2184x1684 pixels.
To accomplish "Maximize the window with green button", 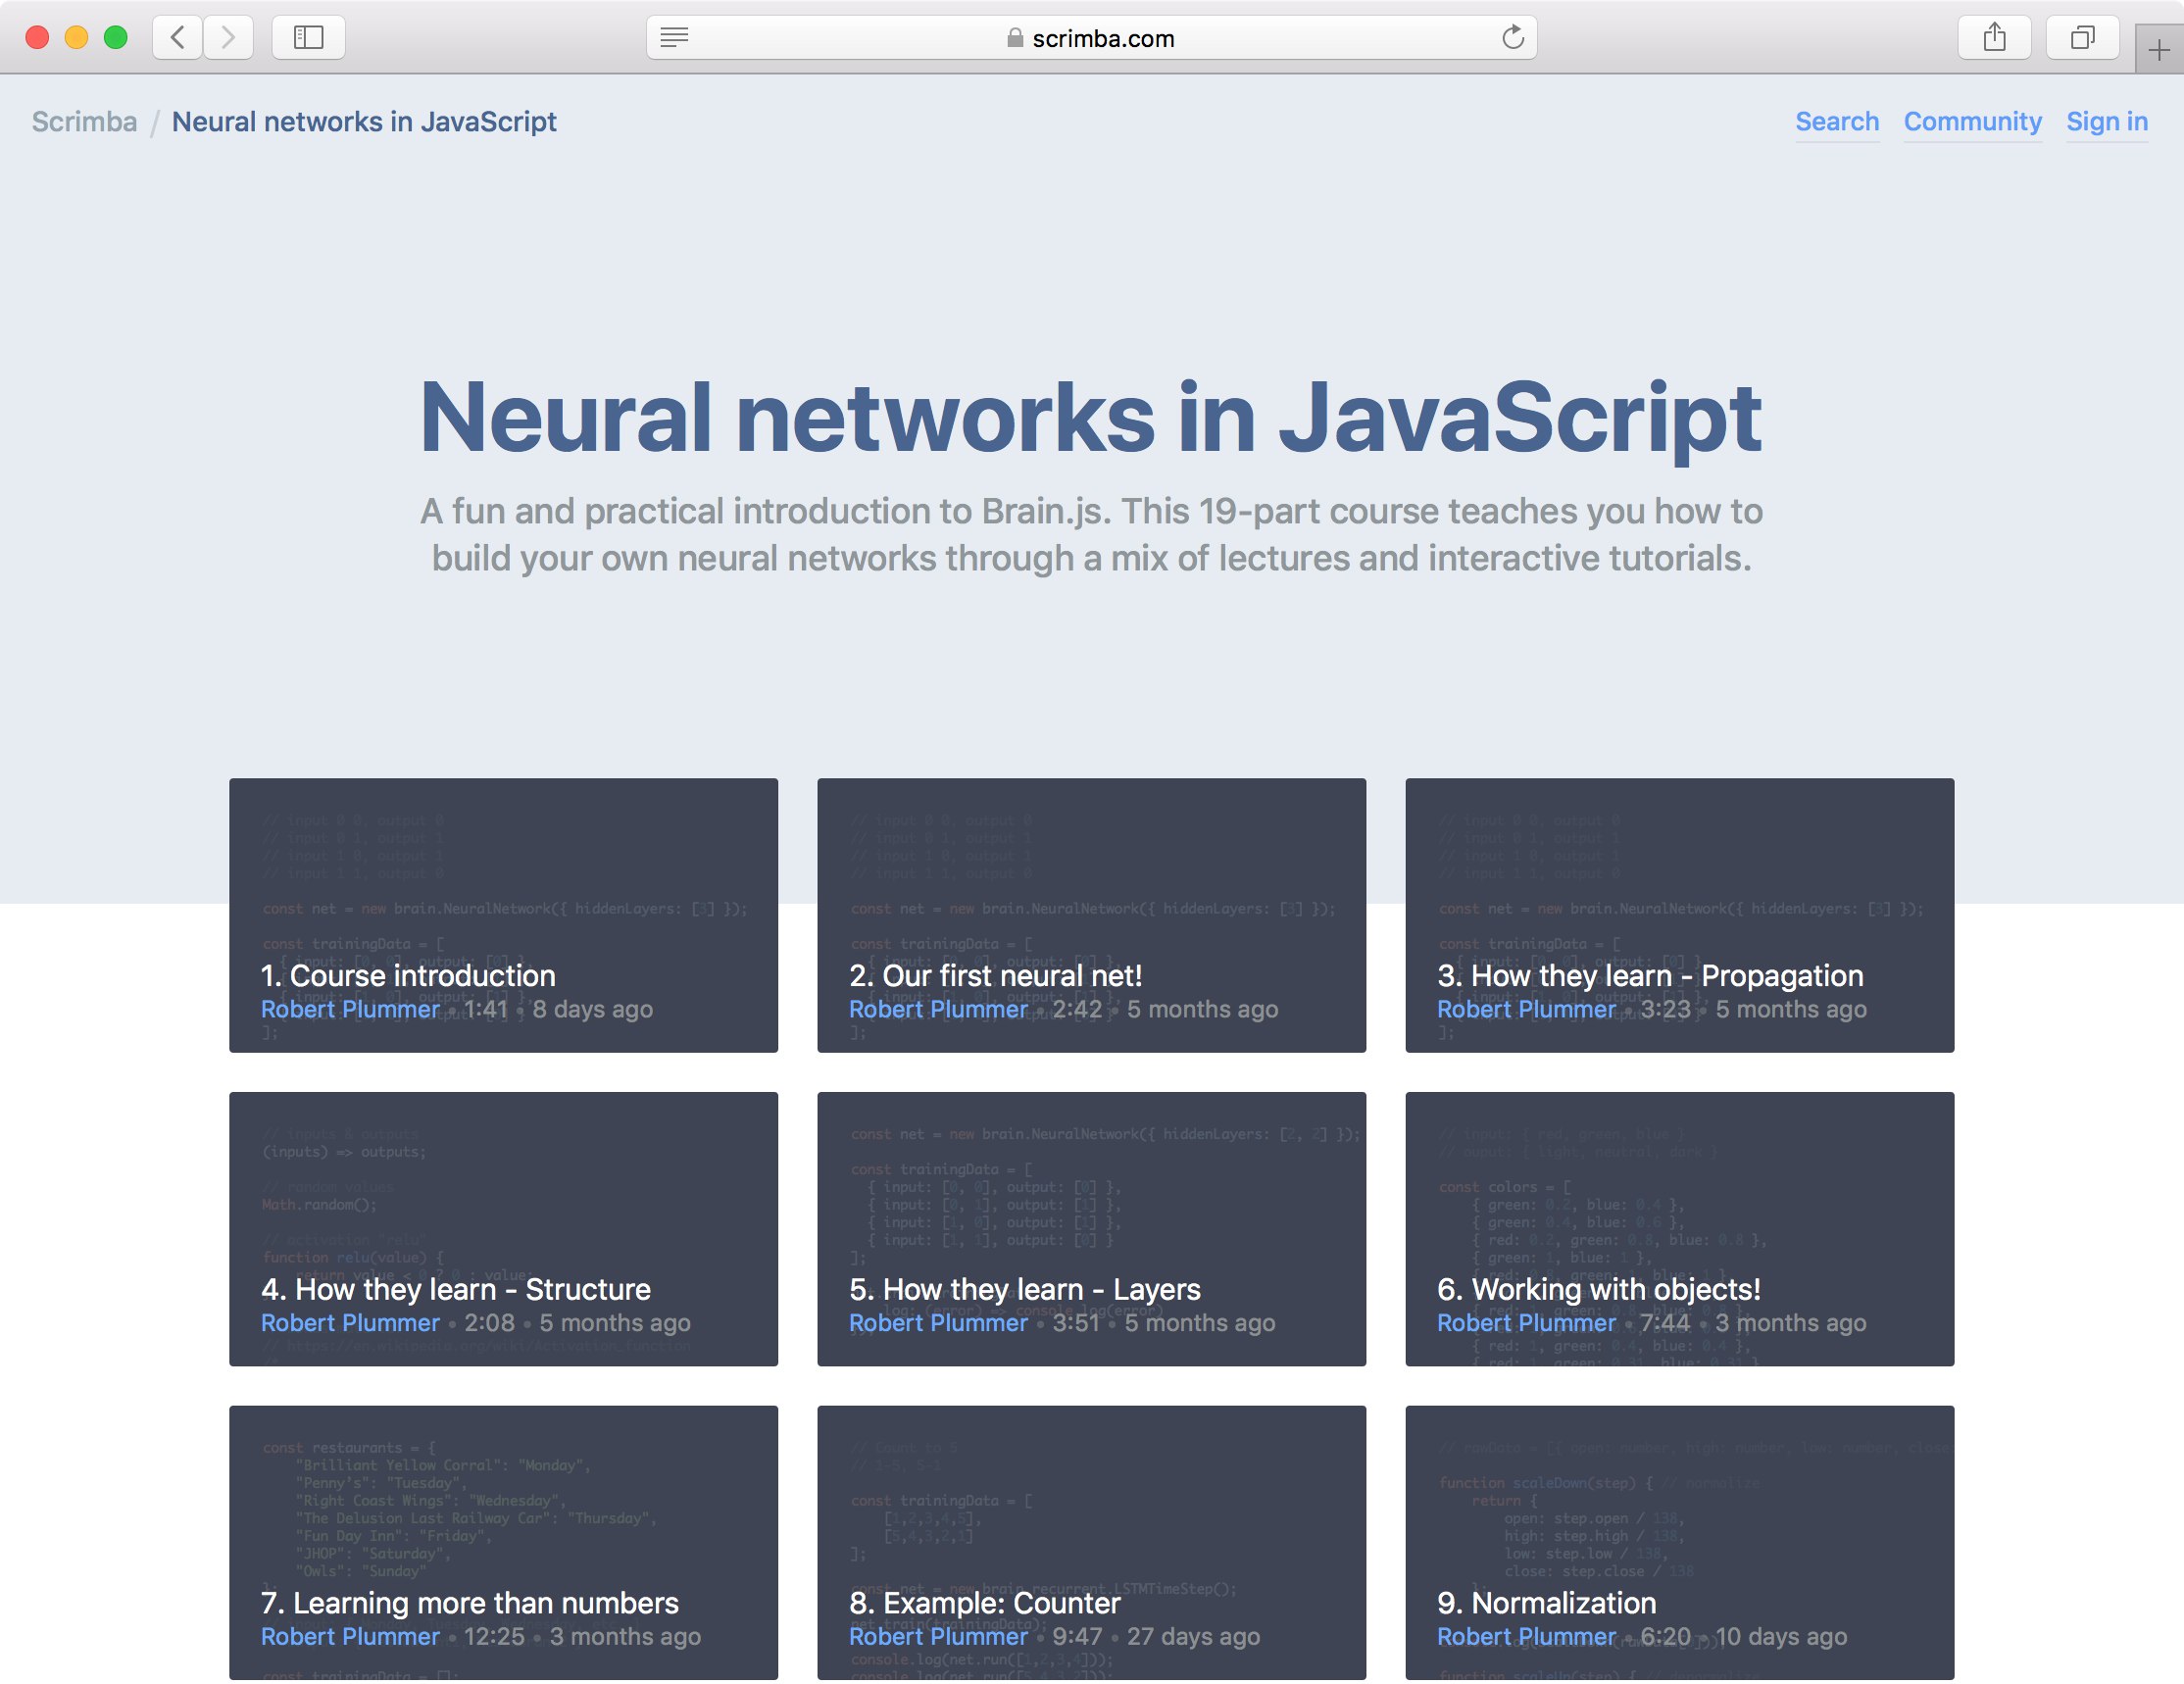I will [116, 38].
